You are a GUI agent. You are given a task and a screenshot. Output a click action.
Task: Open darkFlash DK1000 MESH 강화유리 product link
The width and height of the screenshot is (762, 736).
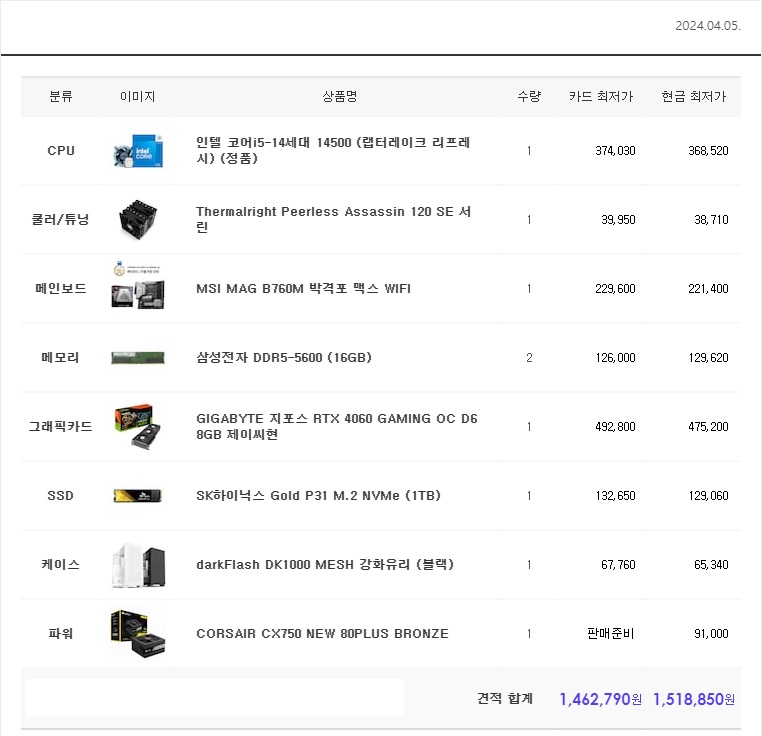click(x=325, y=565)
